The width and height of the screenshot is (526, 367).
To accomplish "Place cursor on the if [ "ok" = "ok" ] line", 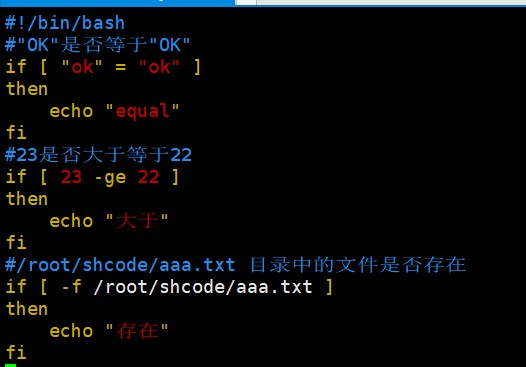I will pyautogui.click(x=103, y=67).
